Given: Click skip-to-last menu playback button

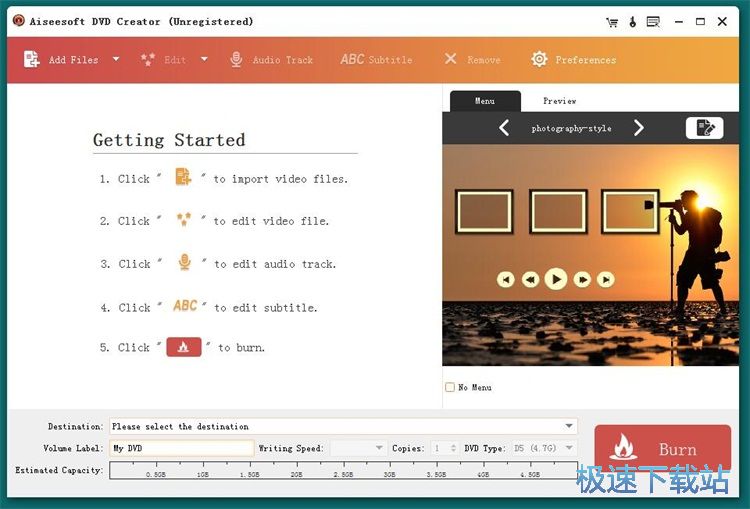Looking at the screenshot, I should [x=606, y=279].
